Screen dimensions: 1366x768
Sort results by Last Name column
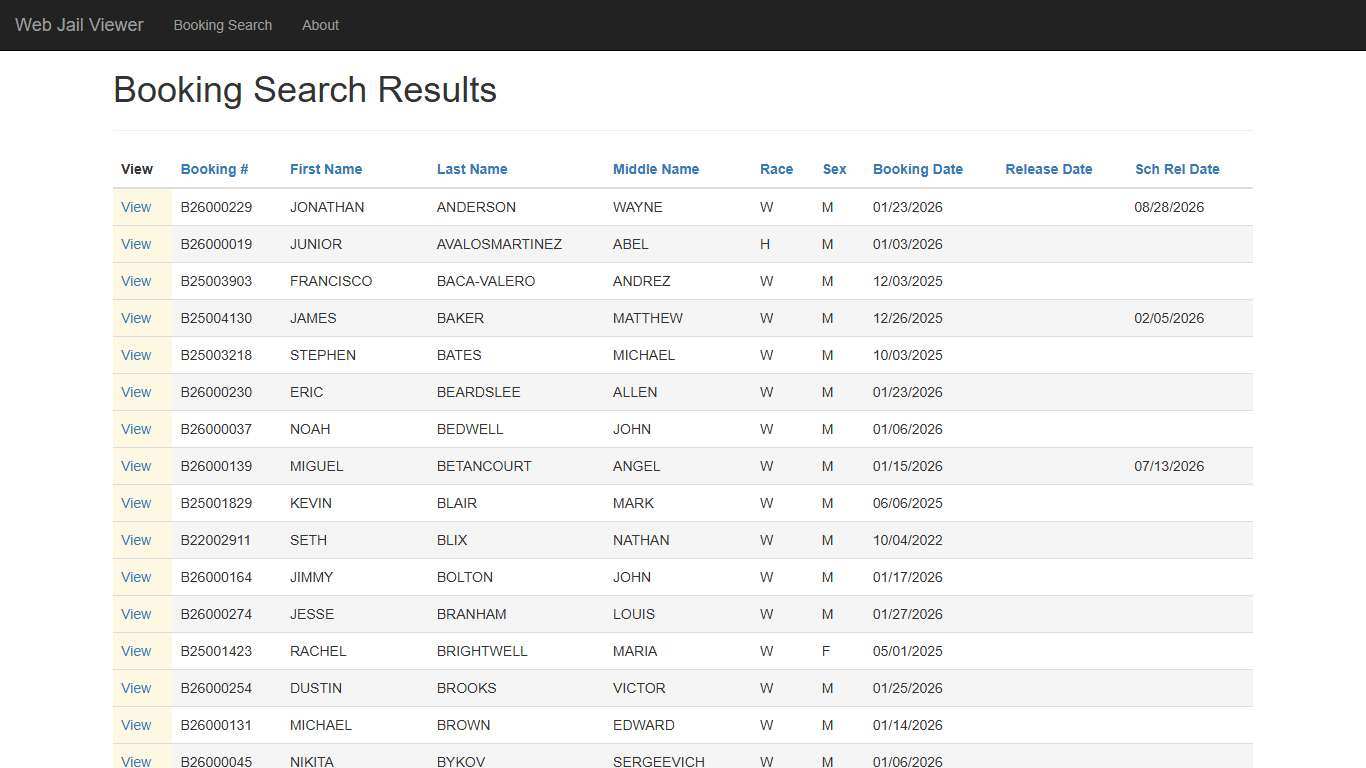[x=472, y=169]
